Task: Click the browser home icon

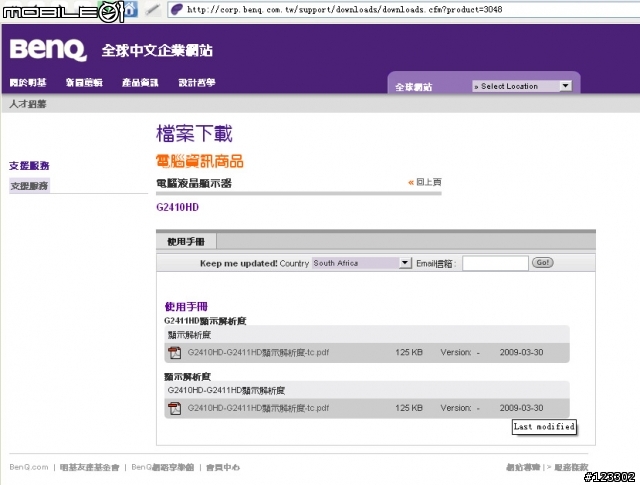Action: 130,9
